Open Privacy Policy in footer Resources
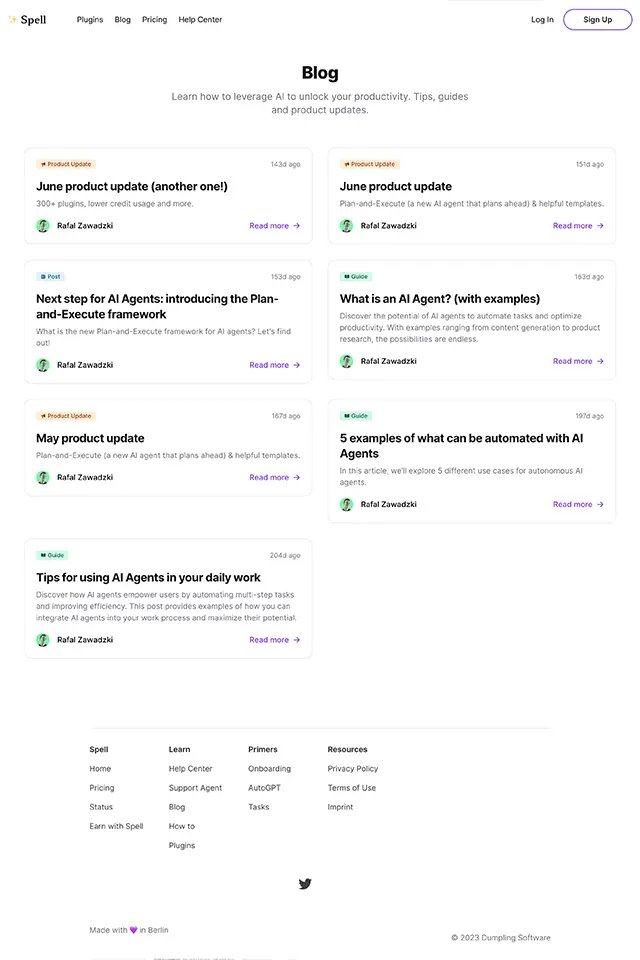 click(353, 768)
